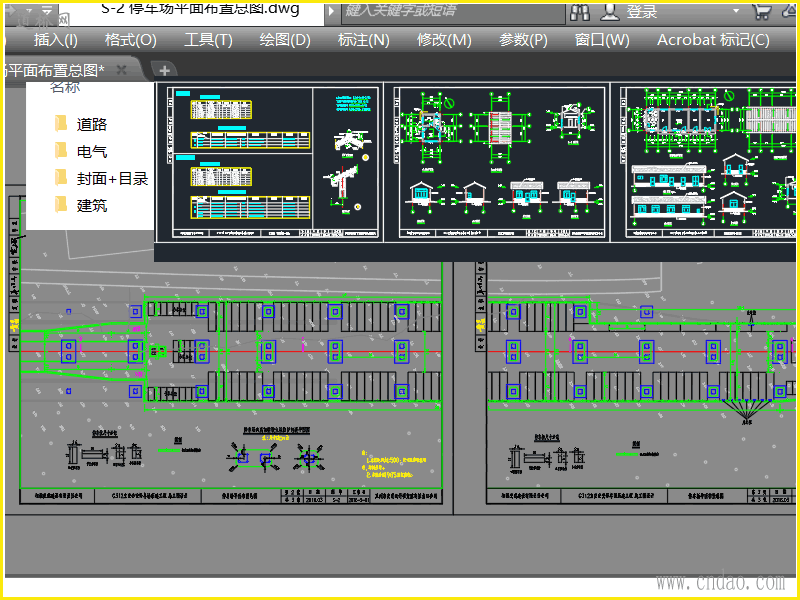
Task: Add a new drawing tab with plus button
Action: [x=164, y=70]
